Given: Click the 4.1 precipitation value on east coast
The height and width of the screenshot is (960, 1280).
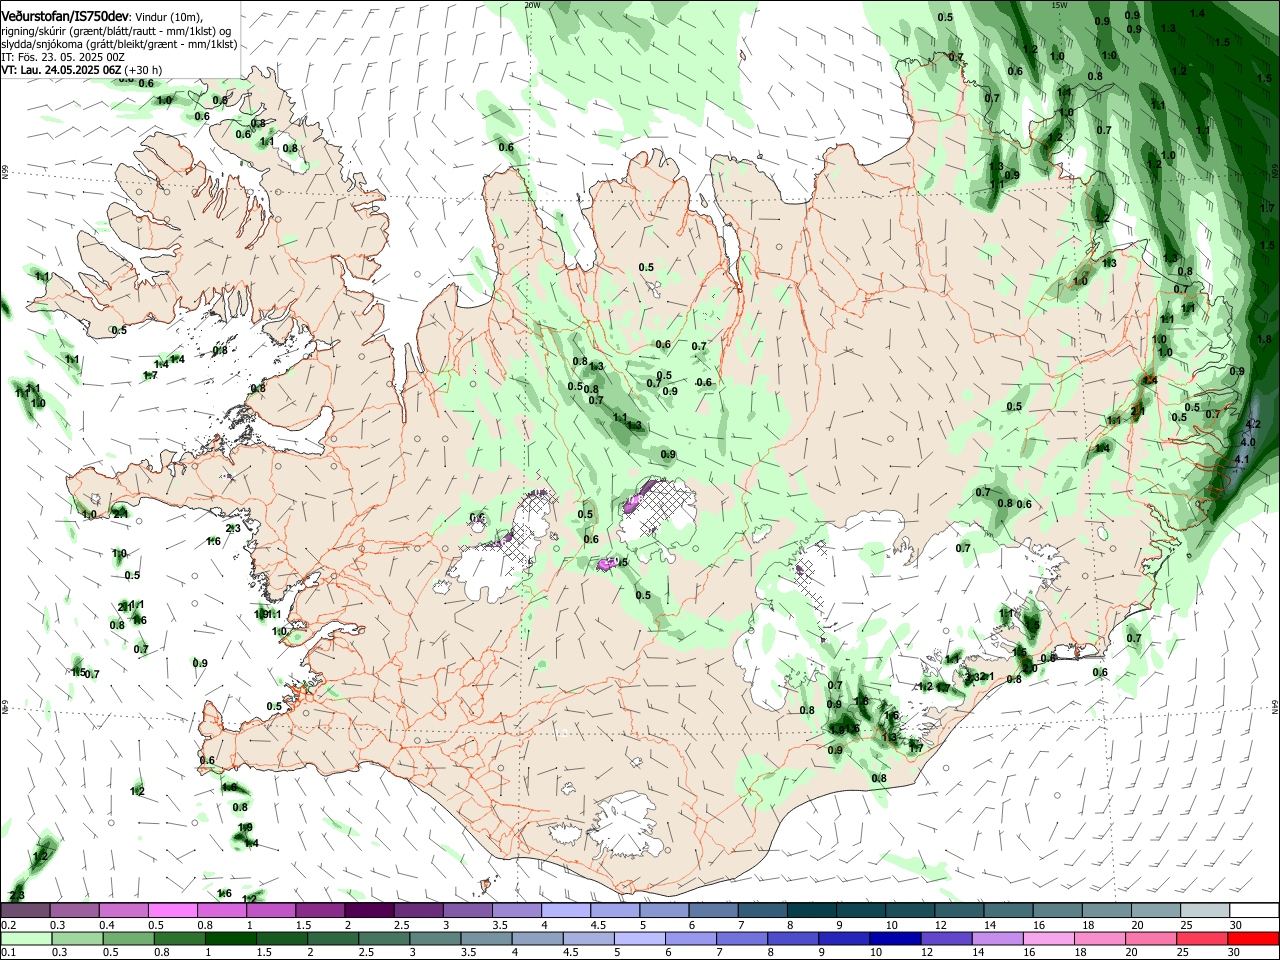Looking at the screenshot, I should click(1243, 459).
